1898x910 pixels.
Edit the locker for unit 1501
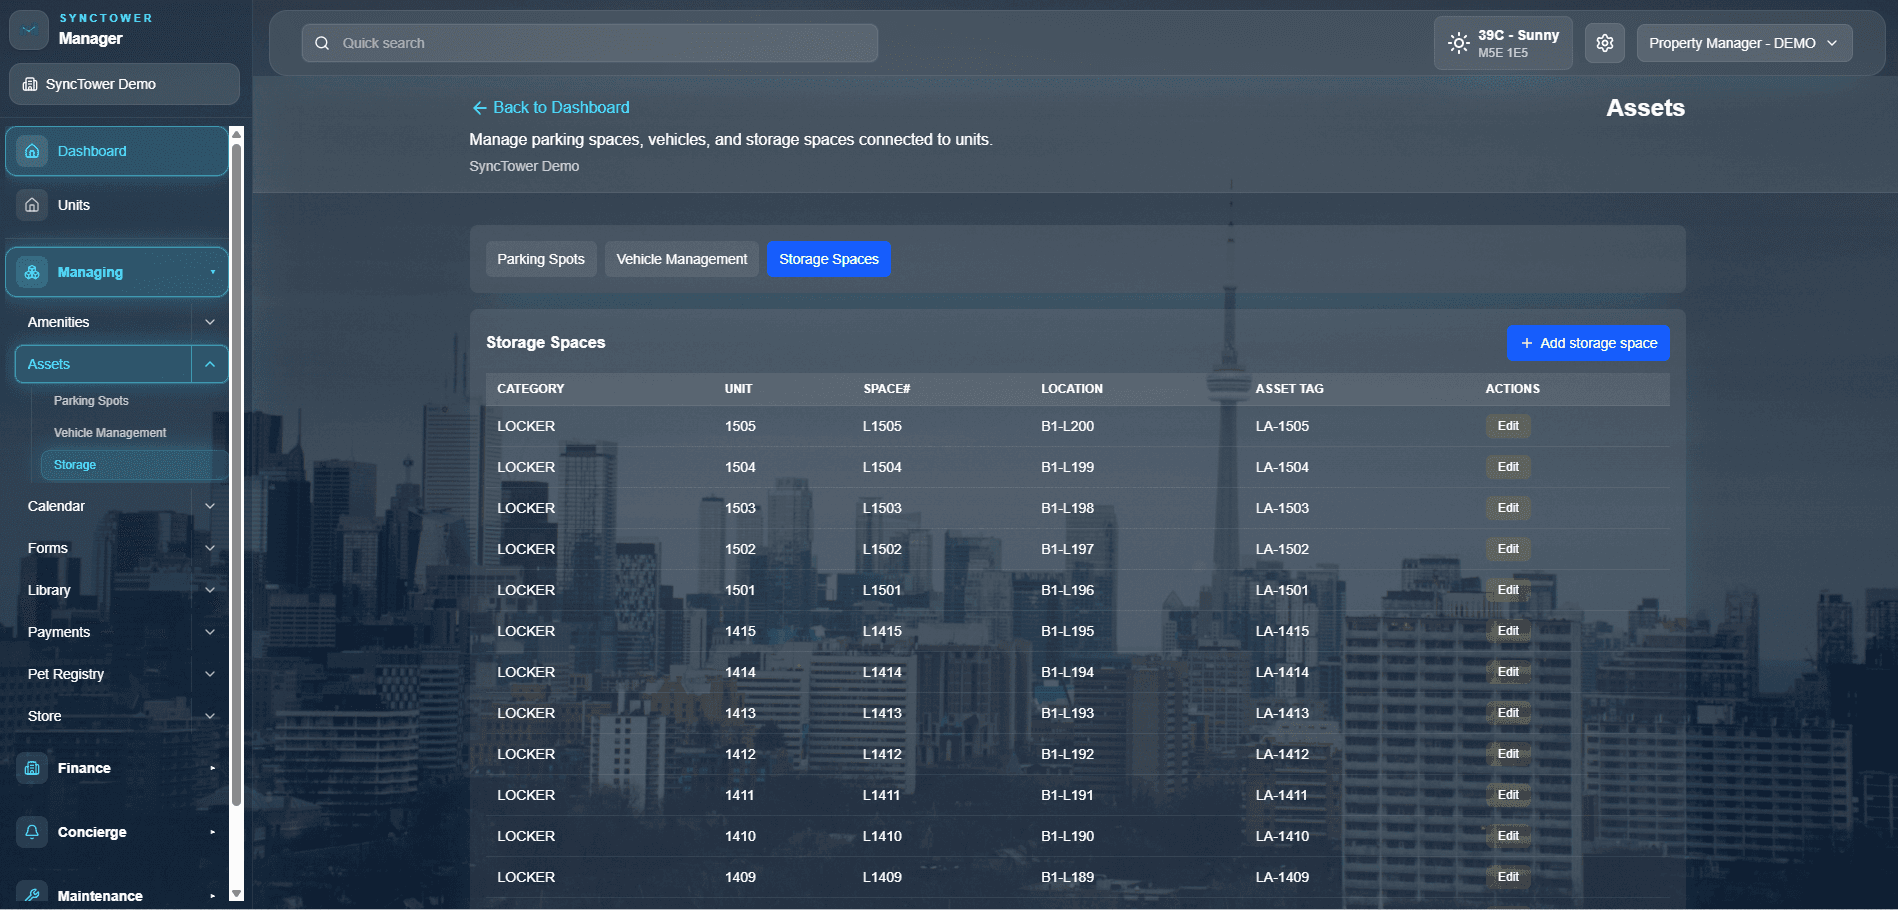pos(1508,590)
